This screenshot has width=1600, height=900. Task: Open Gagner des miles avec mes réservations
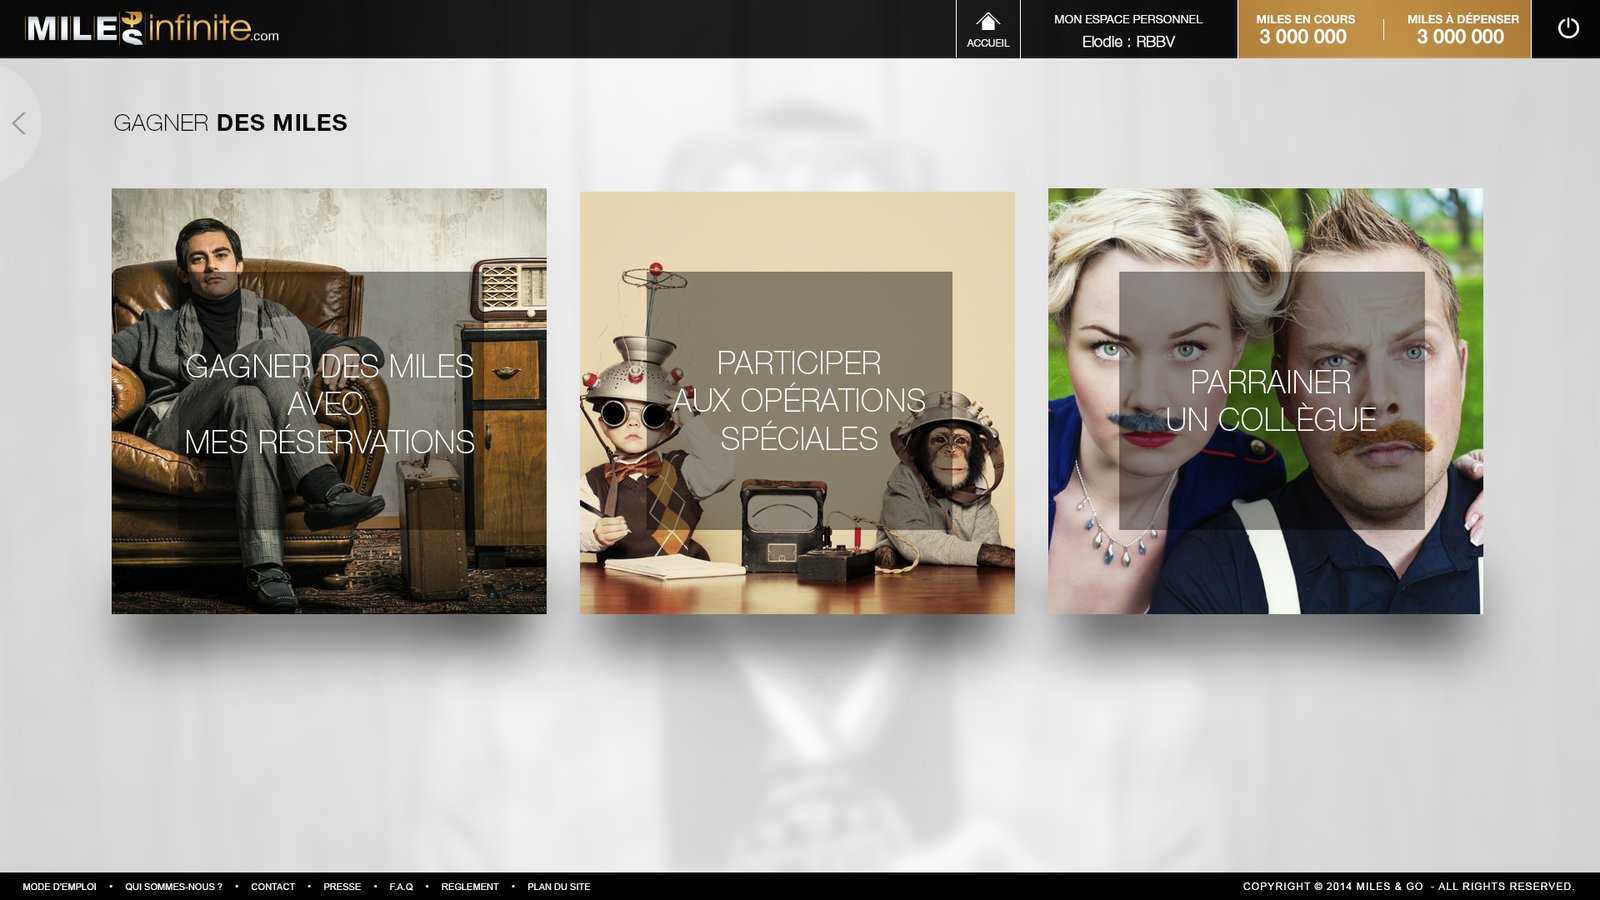coord(329,401)
